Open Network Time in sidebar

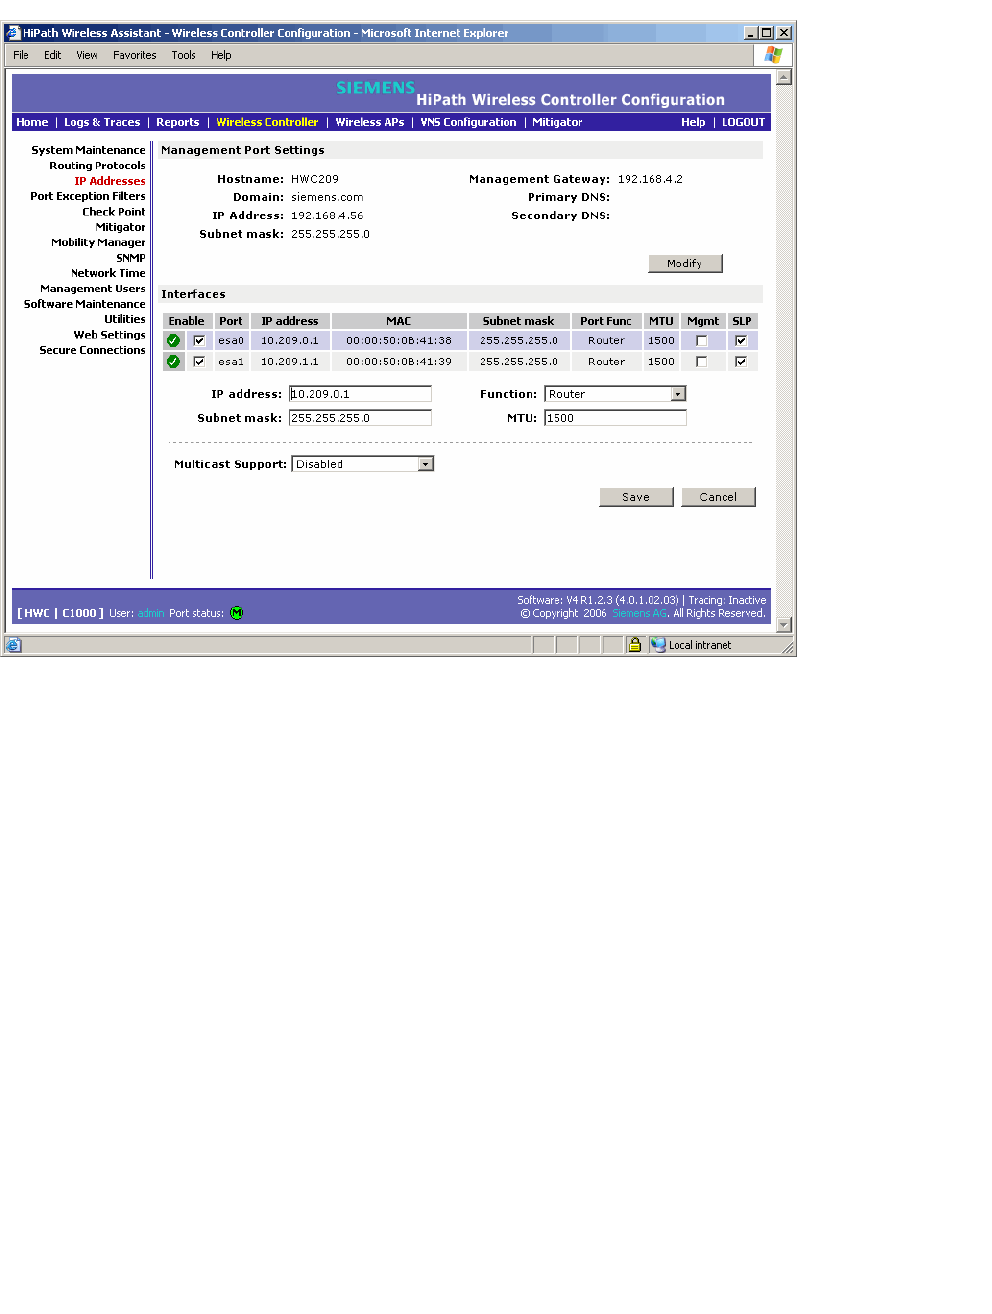click(108, 273)
